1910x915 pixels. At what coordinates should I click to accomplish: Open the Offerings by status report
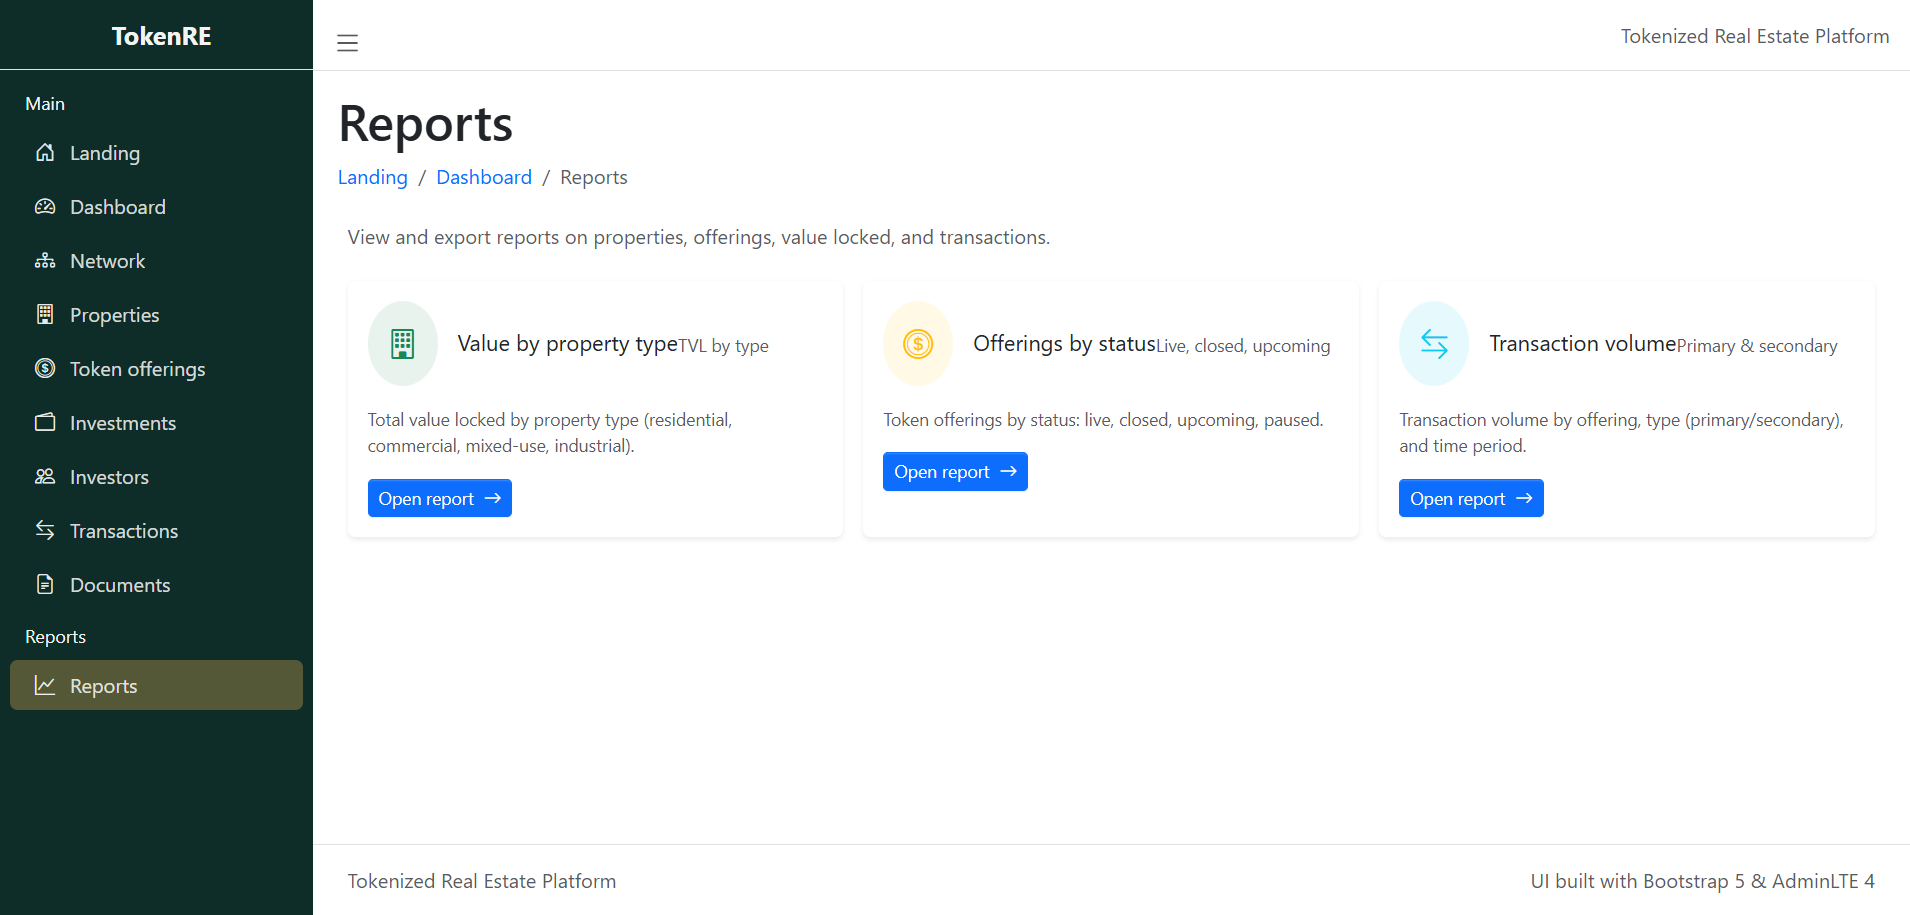tap(954, 471)
